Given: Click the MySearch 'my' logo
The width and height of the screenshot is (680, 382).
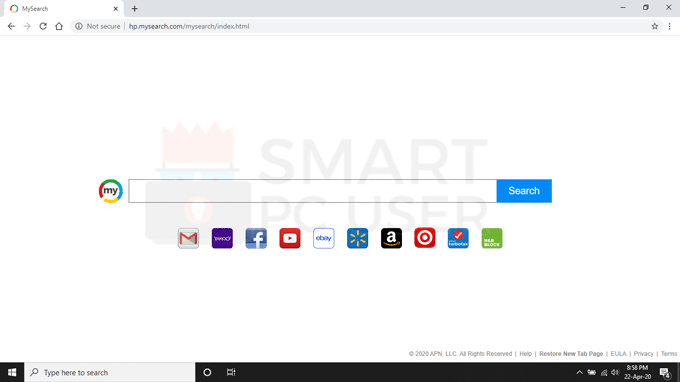Looking at the screenshot, I should coord(111,191).
